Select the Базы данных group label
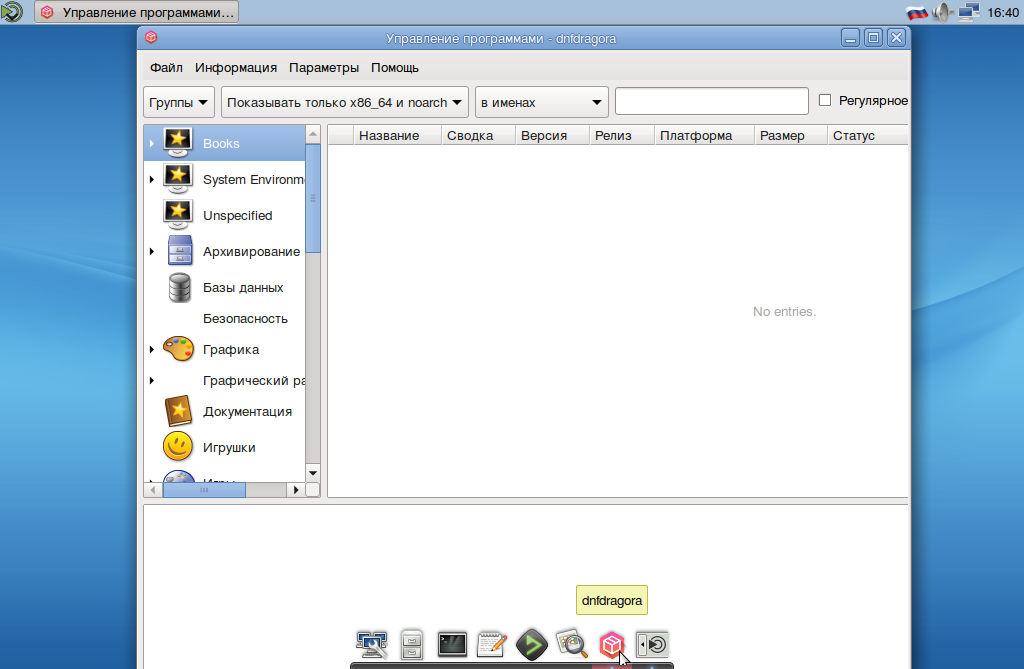 coord(243,287)
